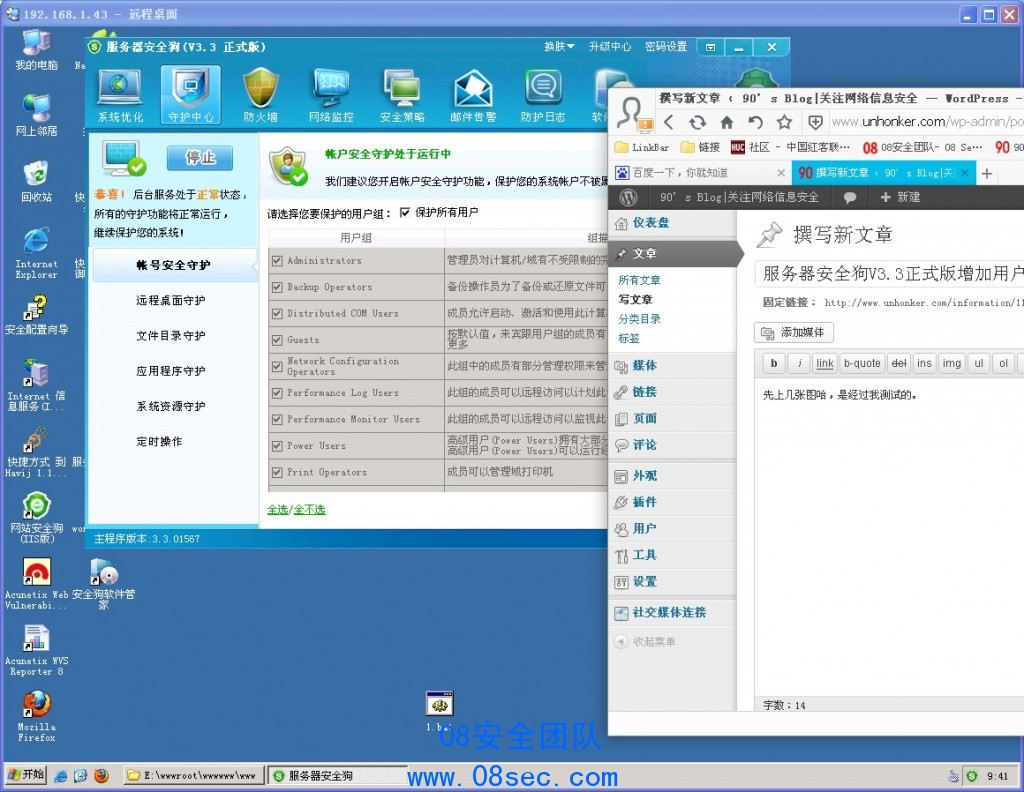Uncheck the Guests group checkbox
This screenshot has height=792, width=1024.
(277, 340)
